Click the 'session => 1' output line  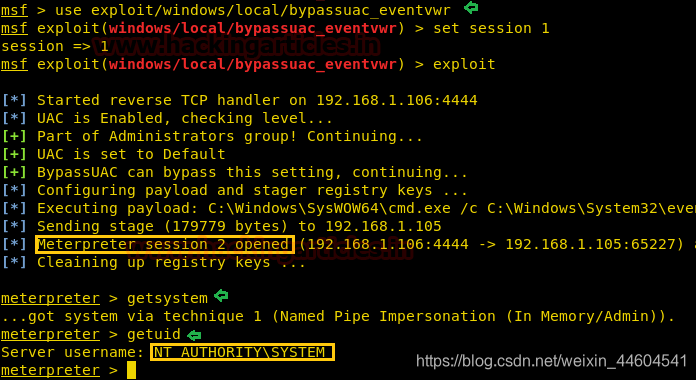[55, 46]
